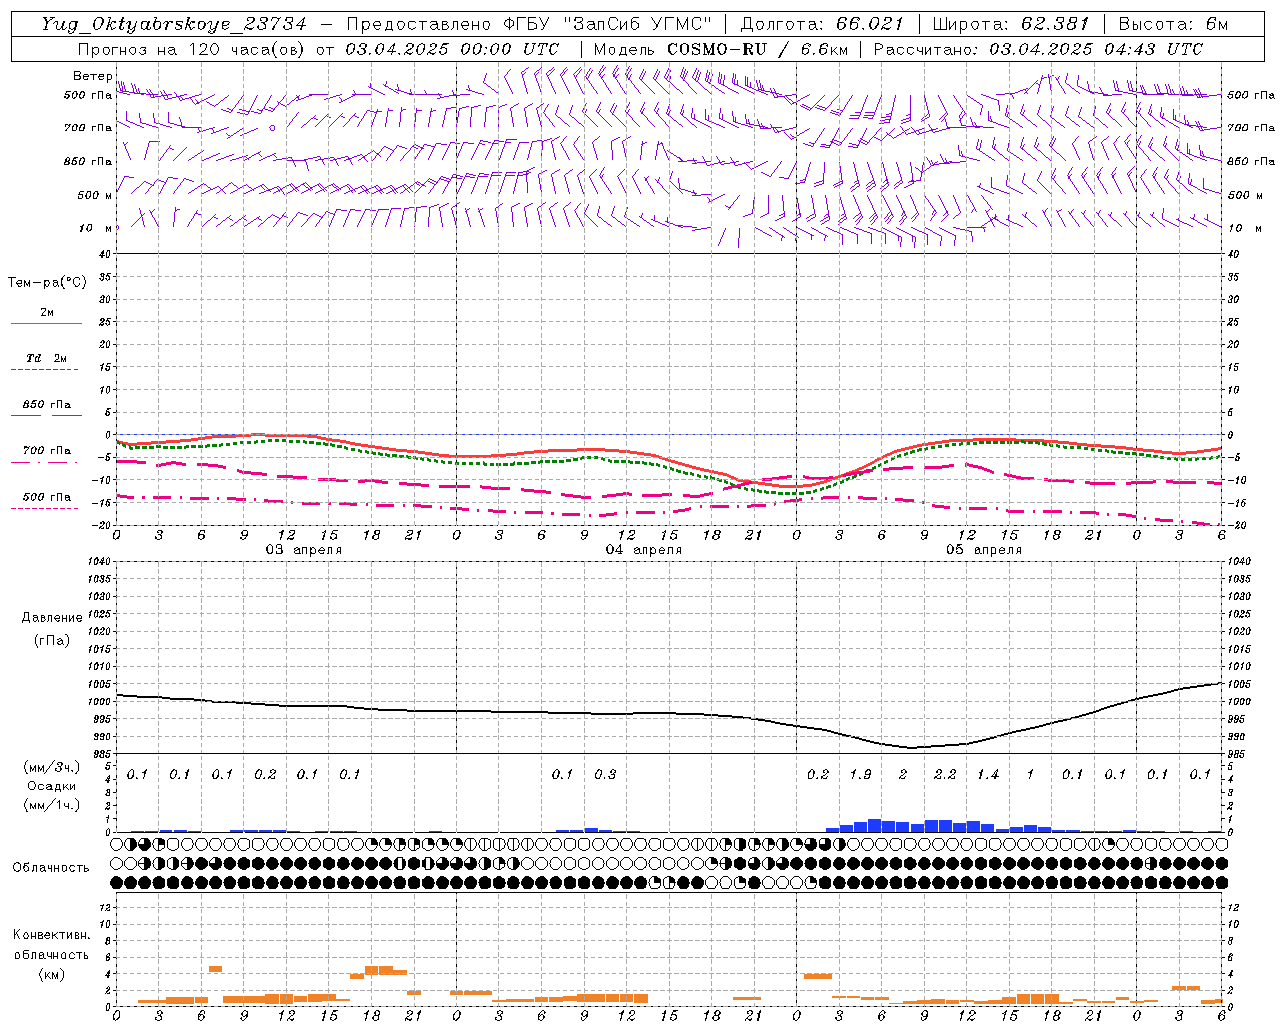Click the 2м temperature legend entry
1280x1024 pixels.
point(47,312)
